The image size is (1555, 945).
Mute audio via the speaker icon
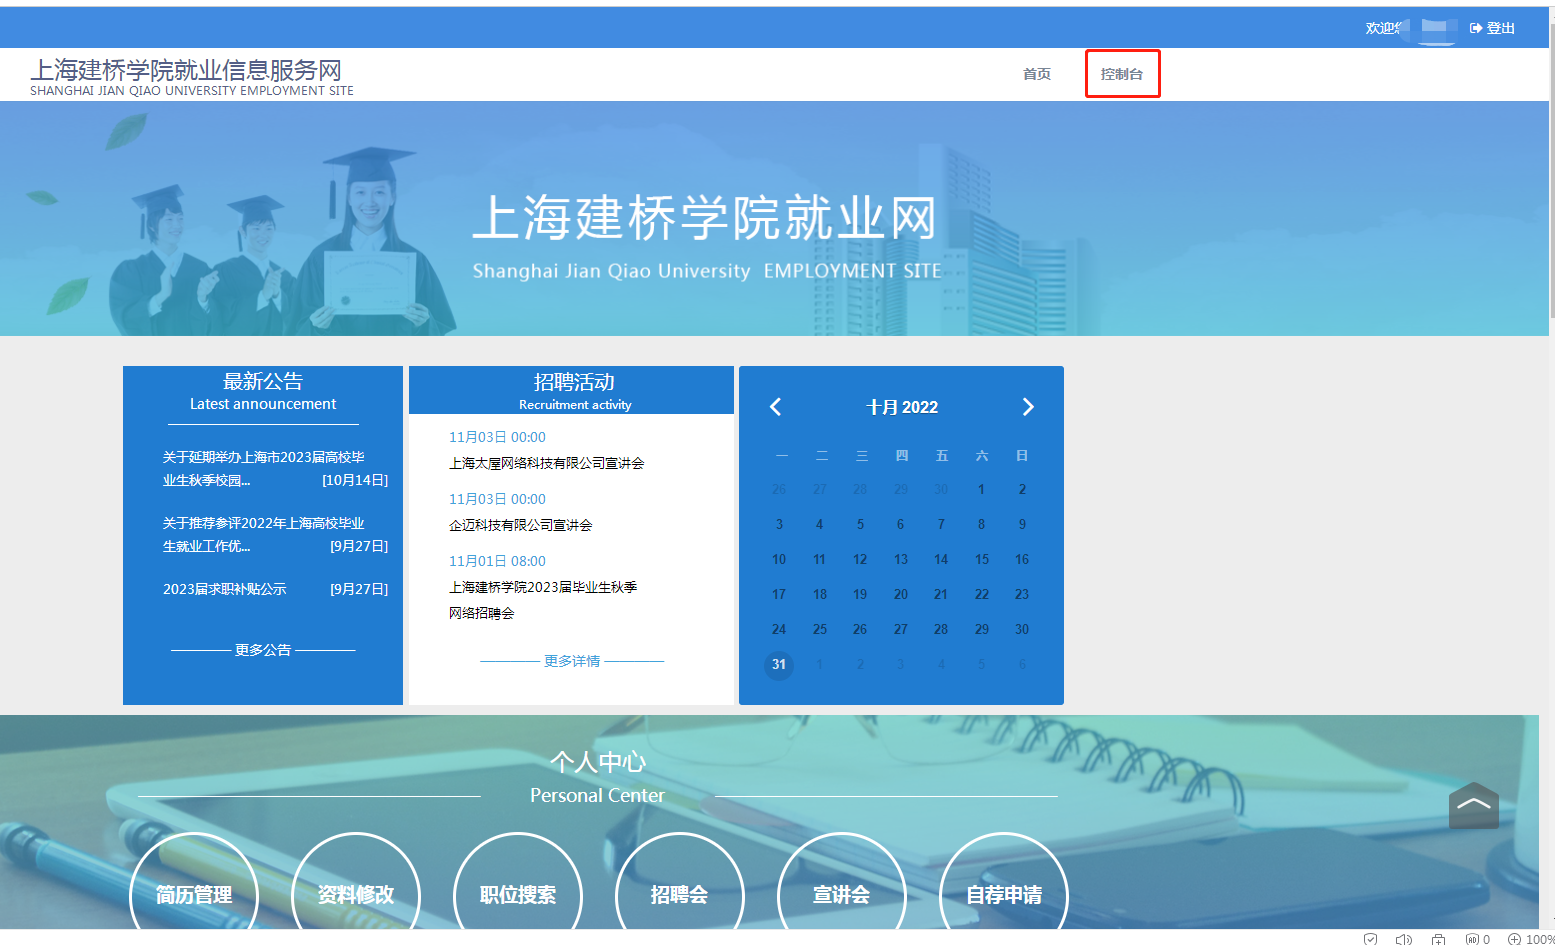tap(1403, 938)
